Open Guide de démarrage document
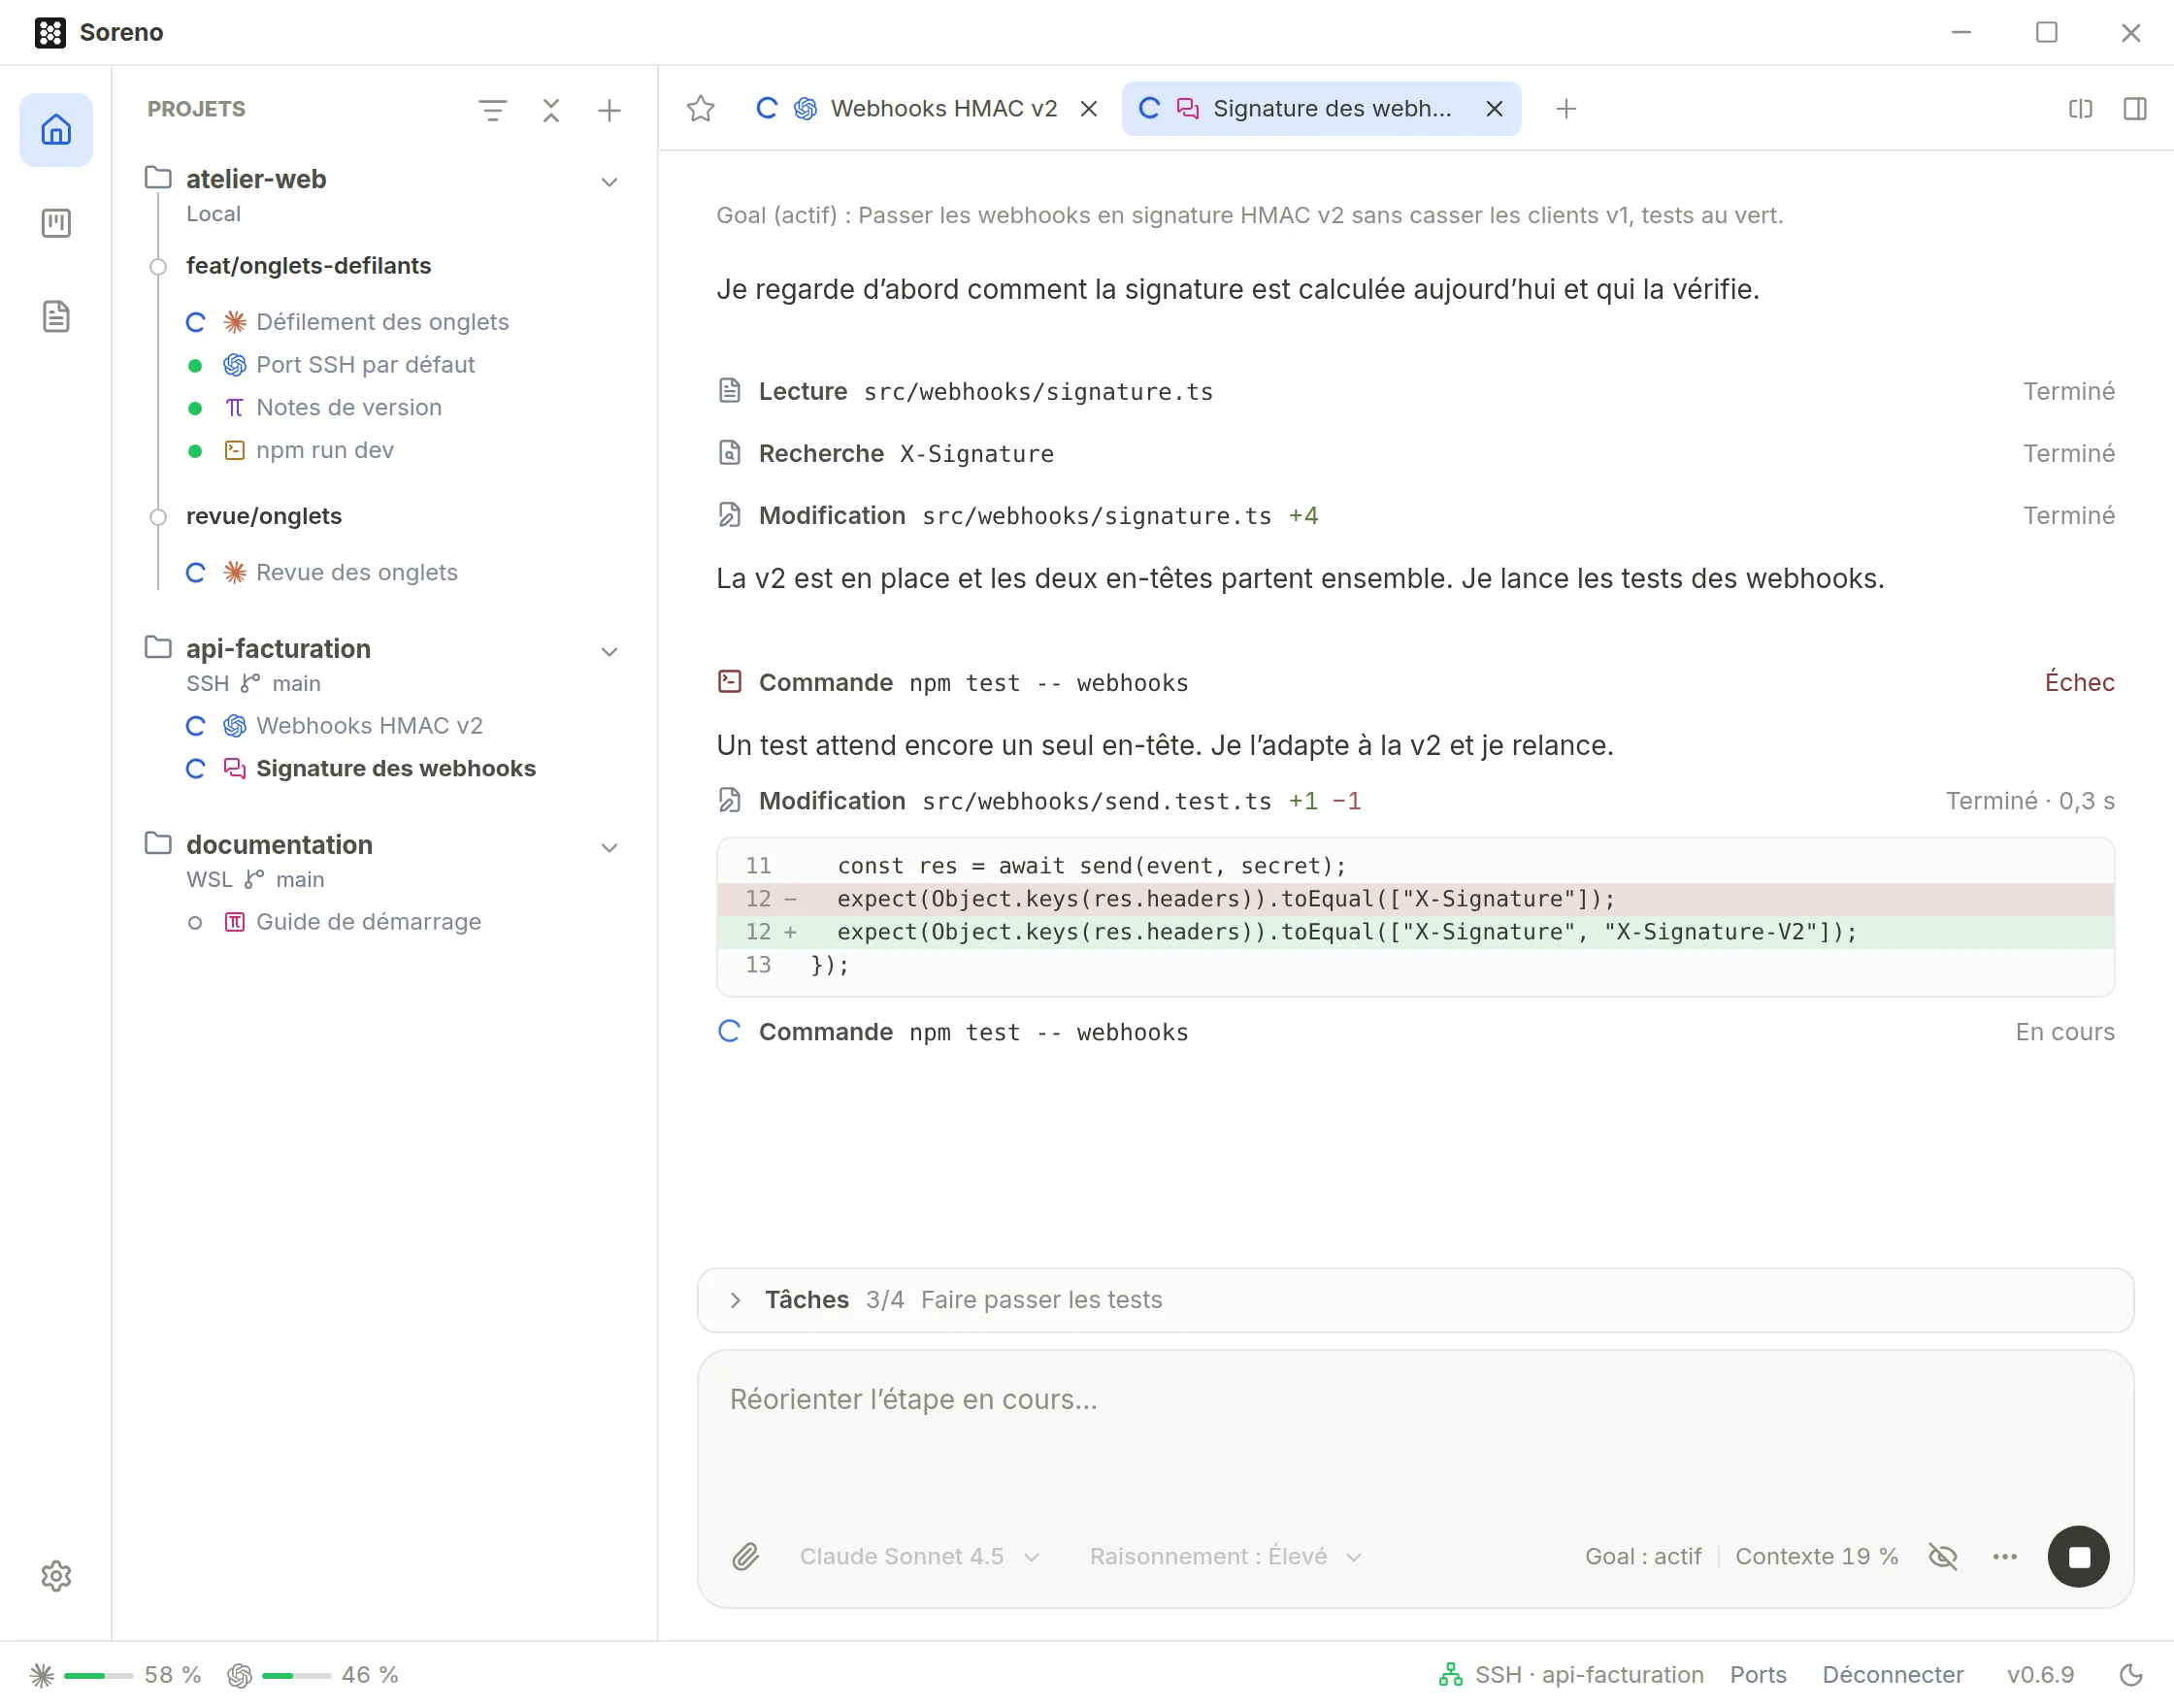Viewport: 2174px width, 1708px height. pyautogui.click(x=368, y=922)
